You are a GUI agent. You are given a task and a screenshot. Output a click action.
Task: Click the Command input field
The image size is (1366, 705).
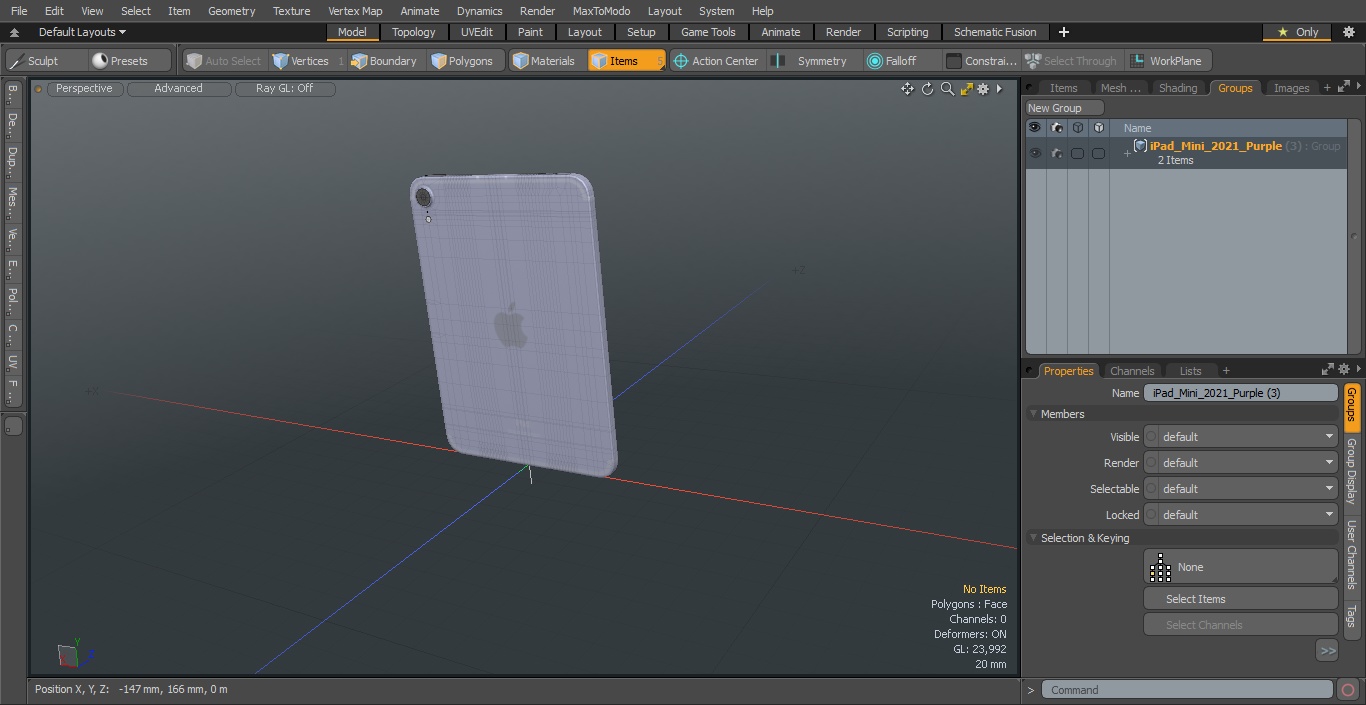(1186, 690)
